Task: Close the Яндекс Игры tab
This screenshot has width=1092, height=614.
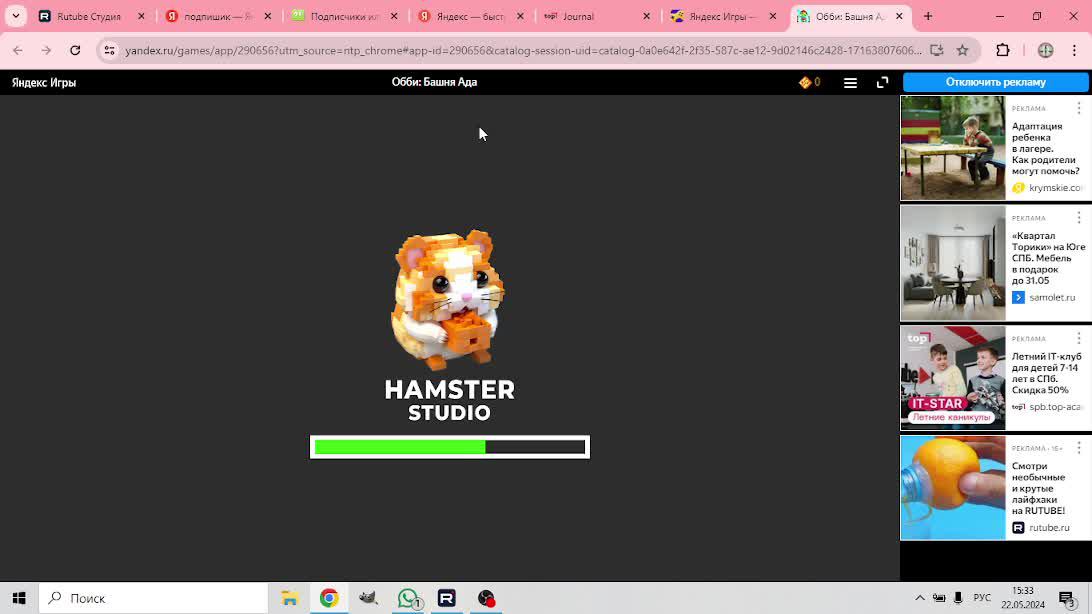Action: [772, 16]
